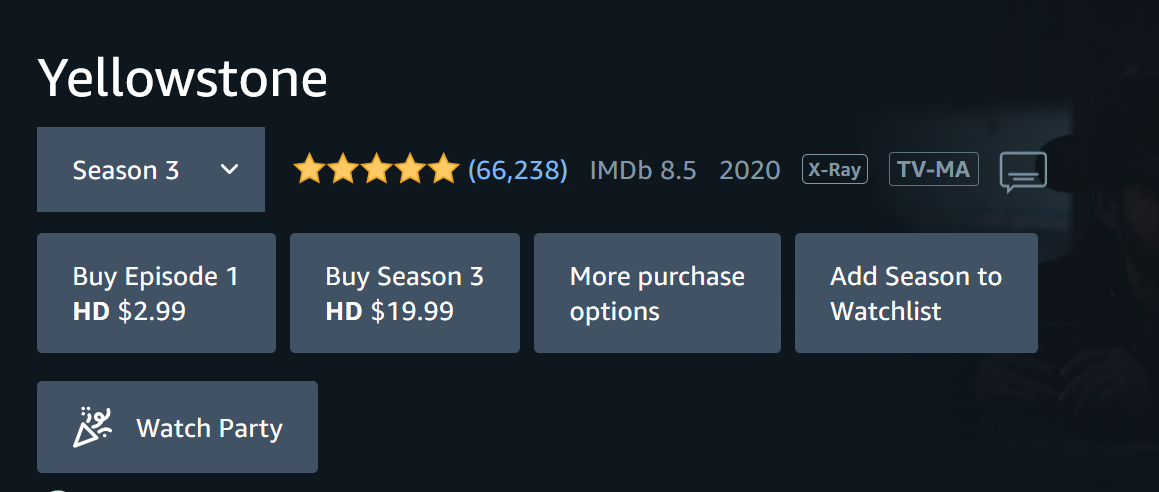Click the fourth gold rating star
This screenshot has height=492, width=1159.
pyautogui.click(x=411, y=168)
